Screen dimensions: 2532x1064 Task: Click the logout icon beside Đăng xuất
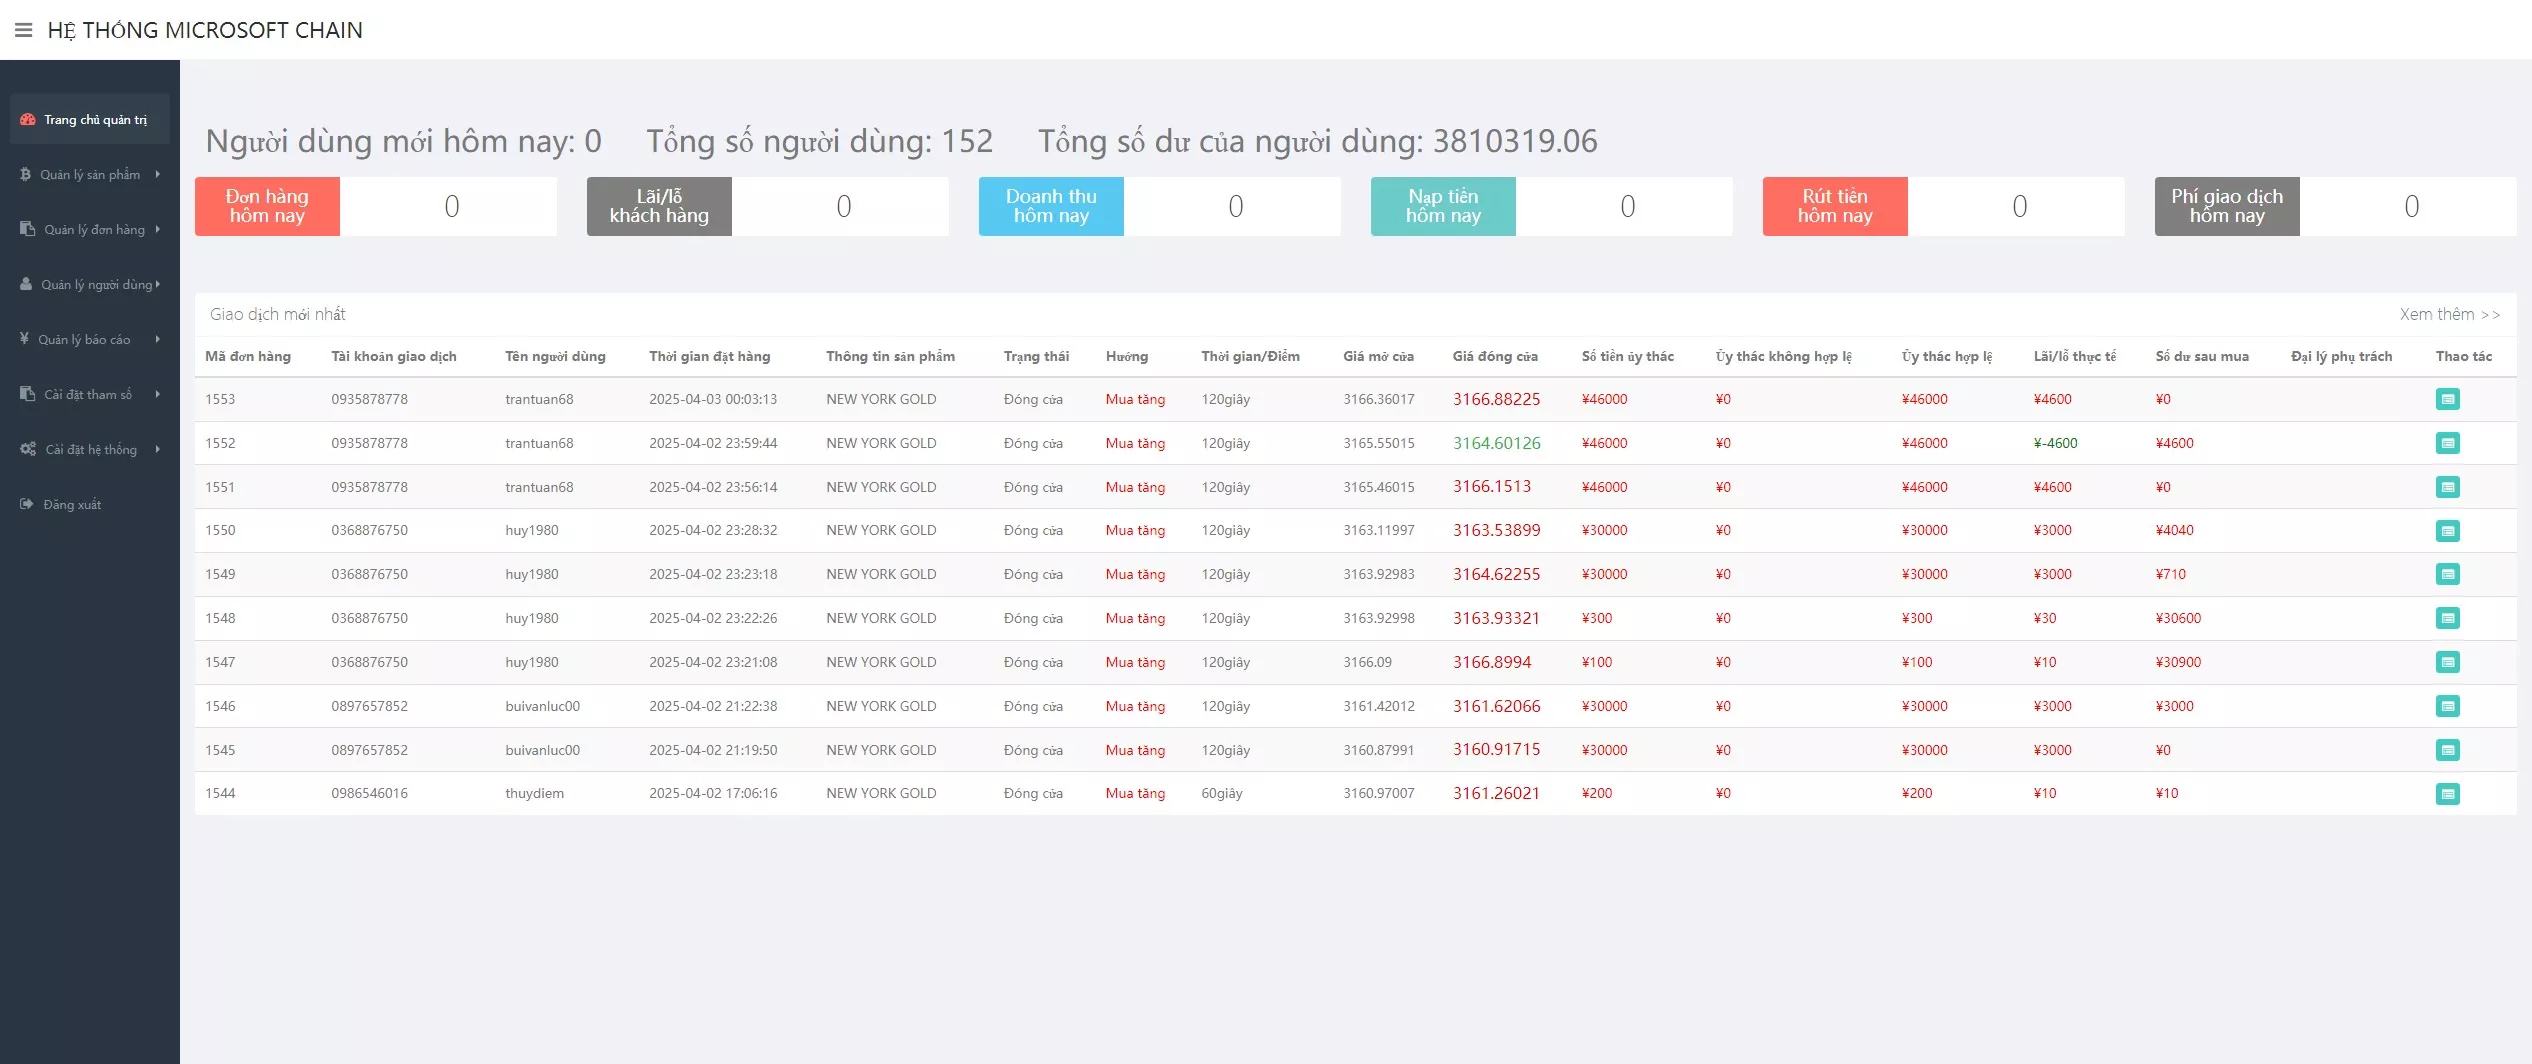pos(27,504)
